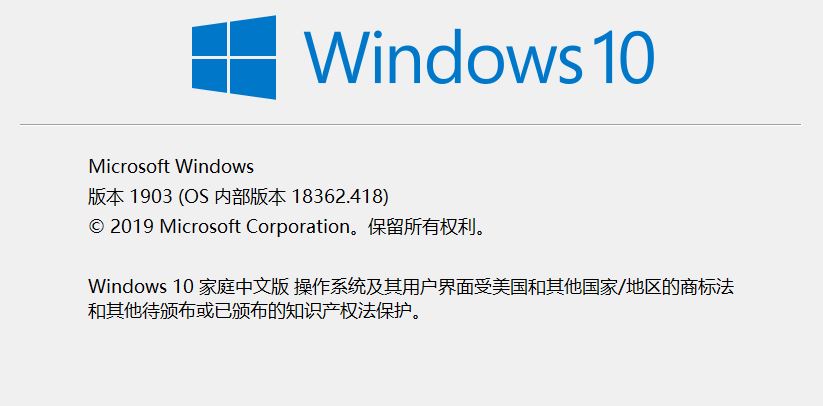Click the horizontal divider line below the banner

pyautogui.click(x=410, y=125)
